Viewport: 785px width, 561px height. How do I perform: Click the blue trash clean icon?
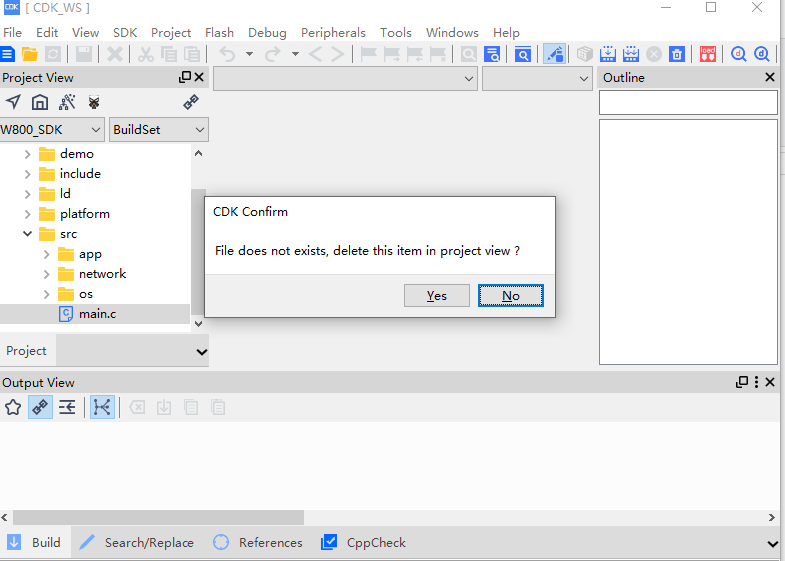(x=677, y=54)
